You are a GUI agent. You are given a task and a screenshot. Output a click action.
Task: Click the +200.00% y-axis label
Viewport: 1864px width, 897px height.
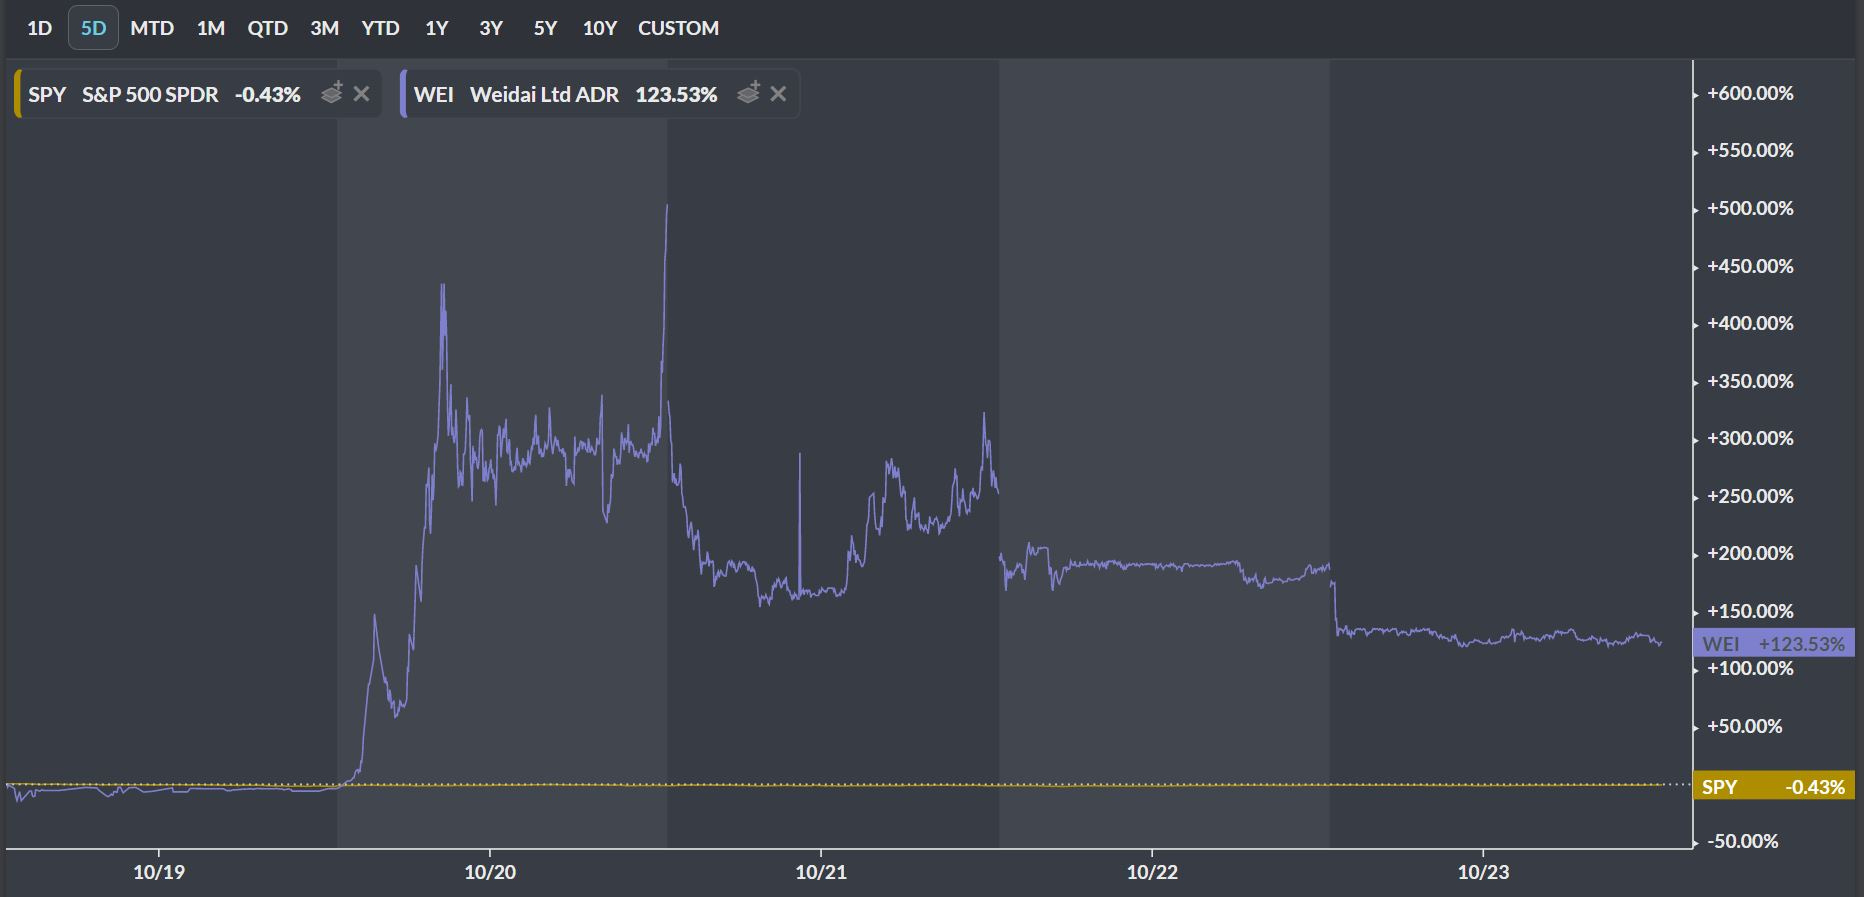click(1750, 553)
